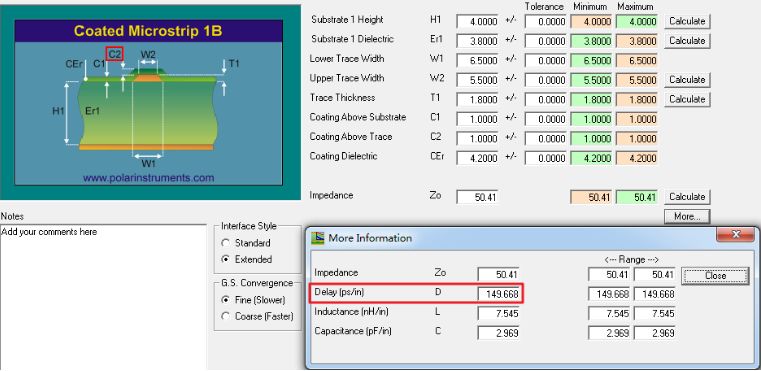Click the Minimum column header

pos(590,7)
